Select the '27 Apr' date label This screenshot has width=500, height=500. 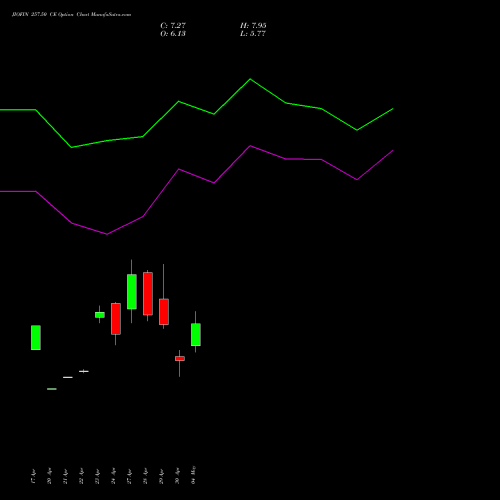pyautogui.click(x=129, y=476)
